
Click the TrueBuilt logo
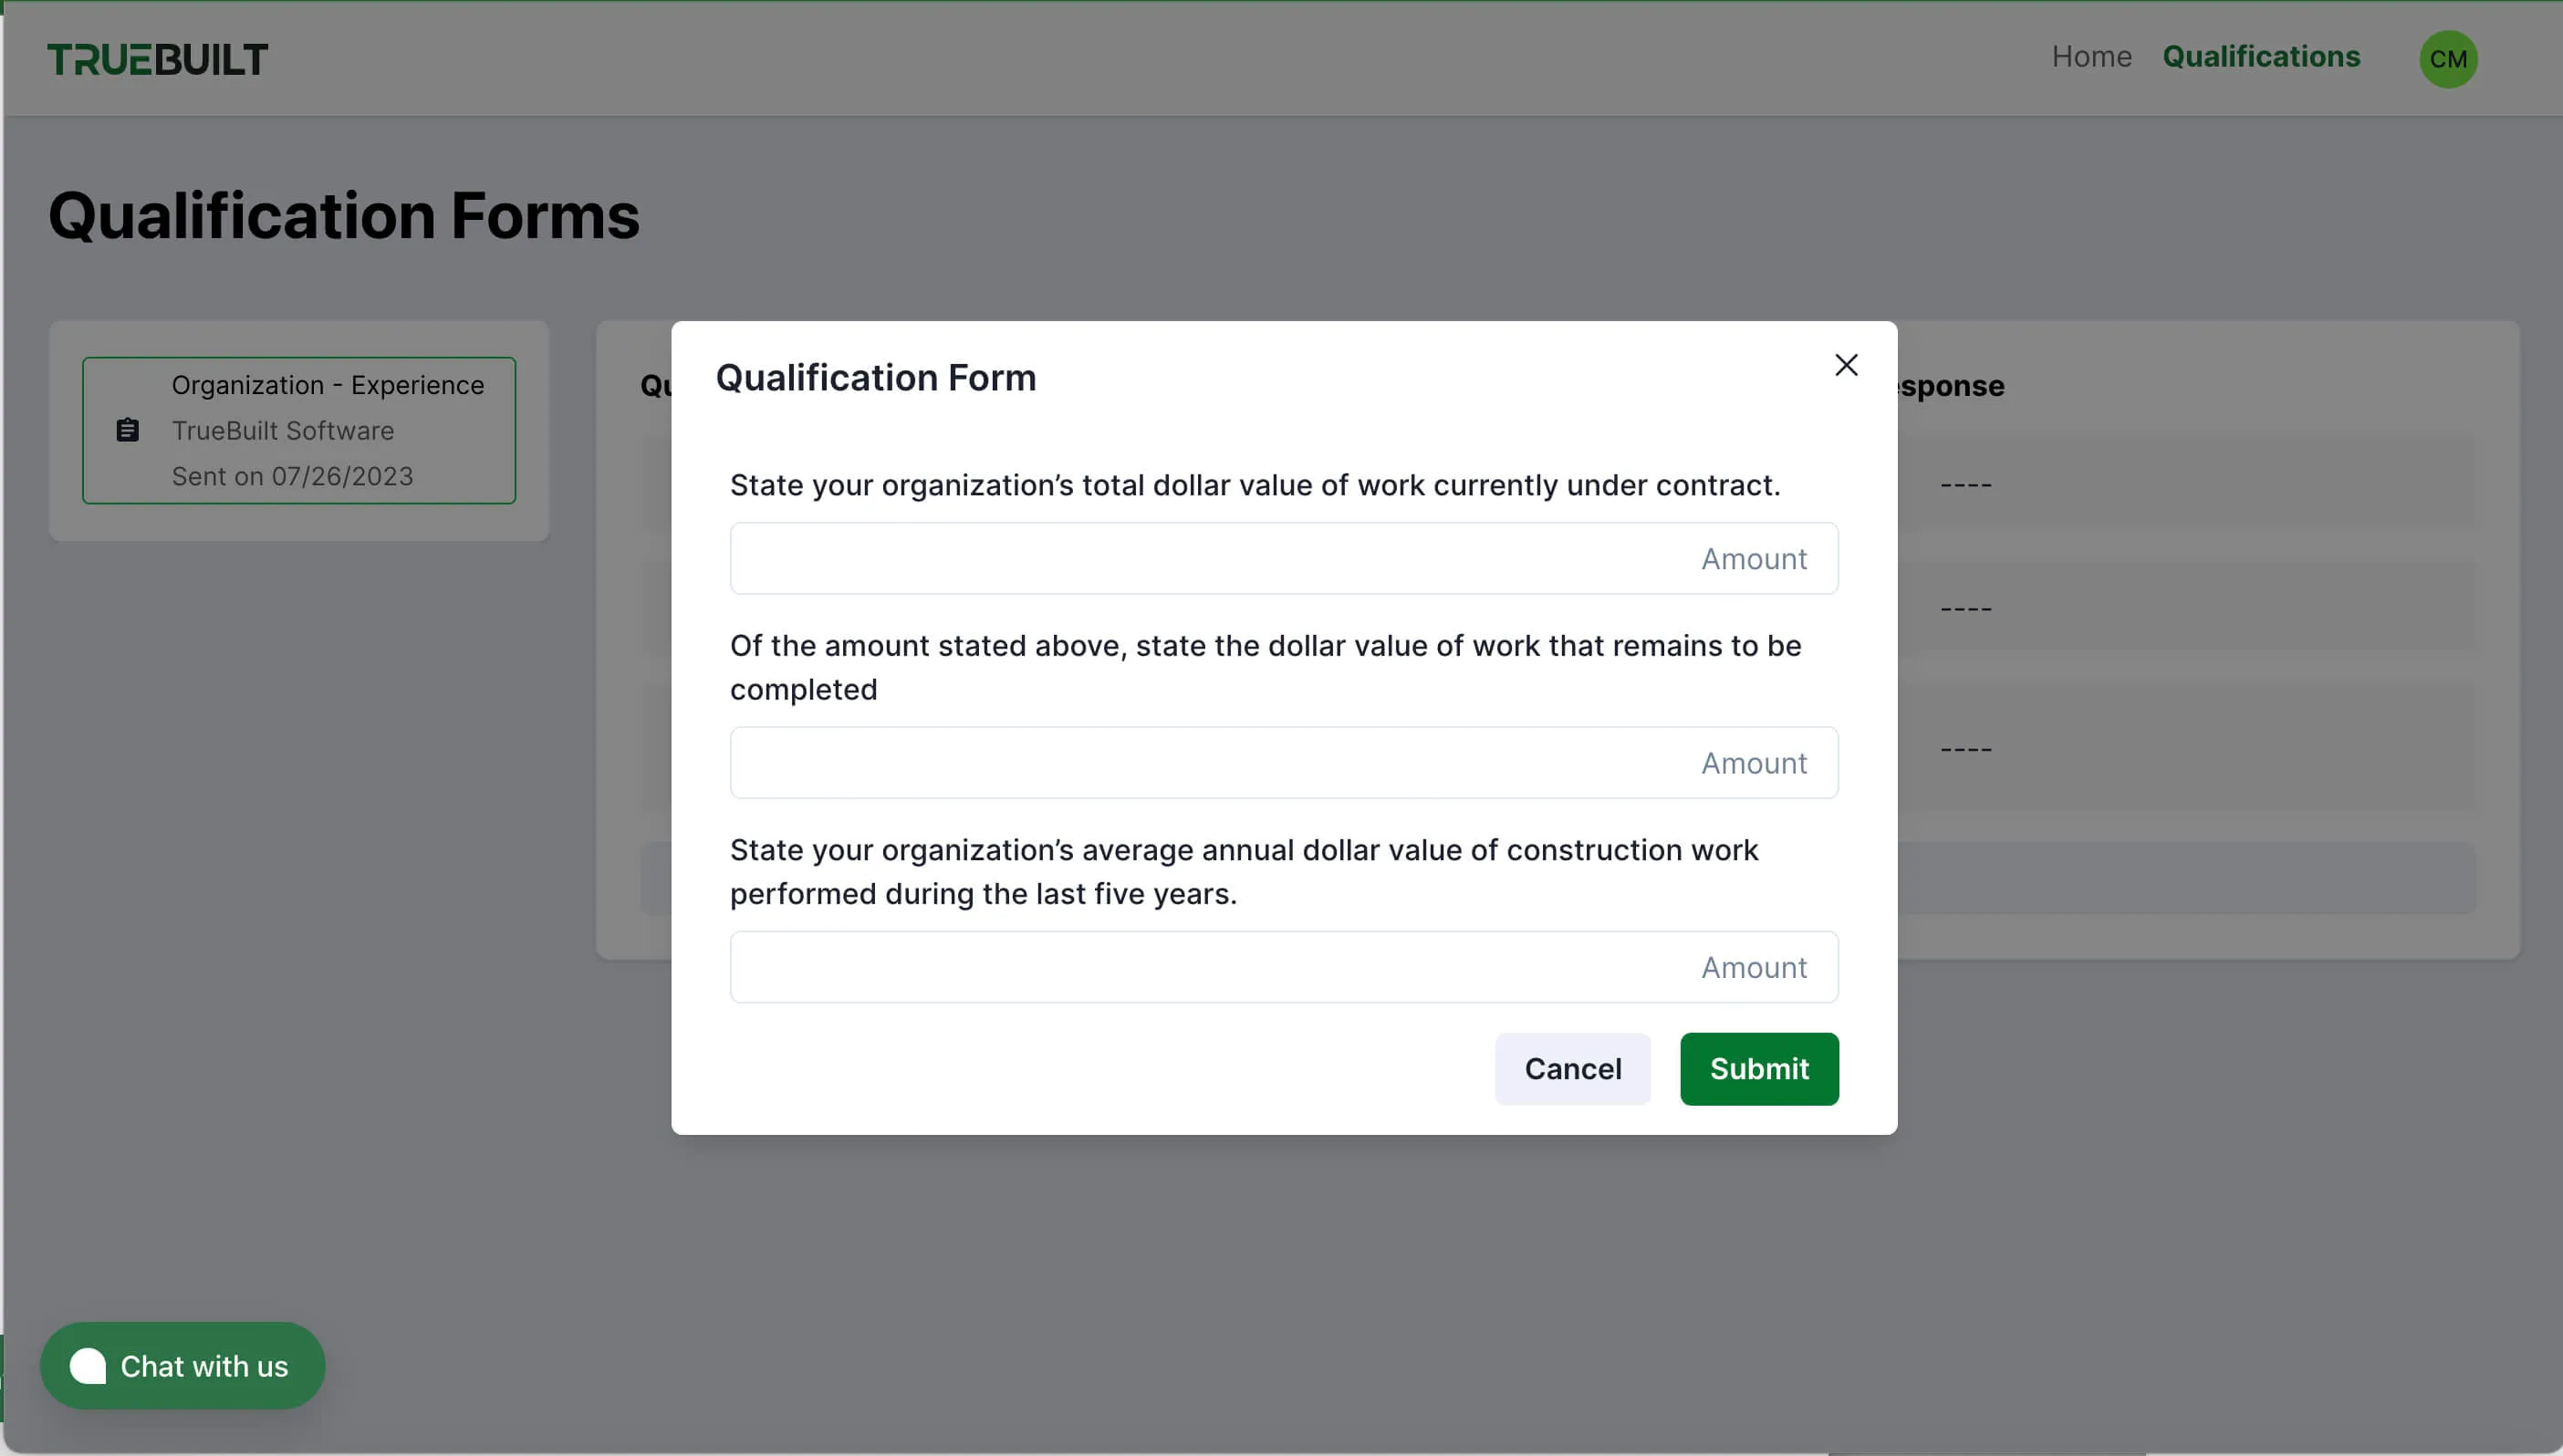point(157,59)
